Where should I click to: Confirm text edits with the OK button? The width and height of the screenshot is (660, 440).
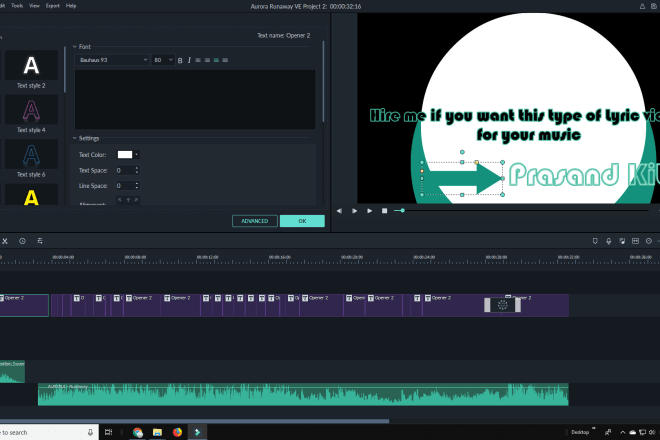pos(302,221)
